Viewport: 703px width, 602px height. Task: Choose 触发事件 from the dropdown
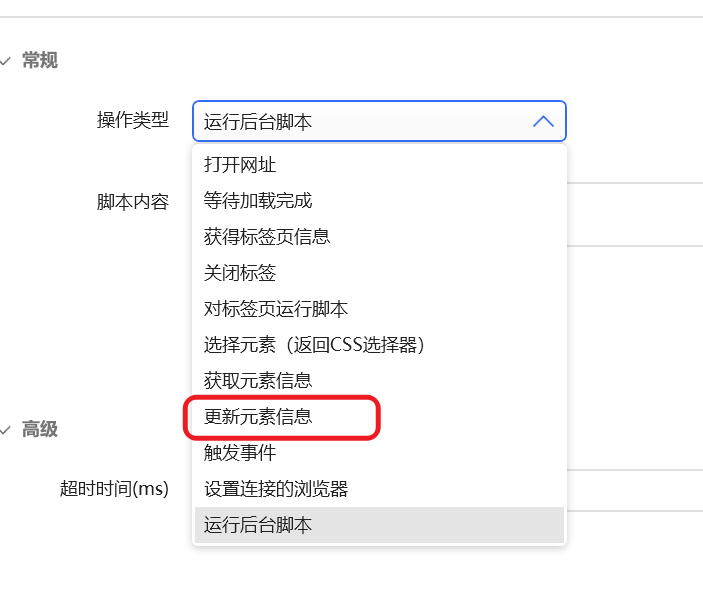tap(240, 452)
